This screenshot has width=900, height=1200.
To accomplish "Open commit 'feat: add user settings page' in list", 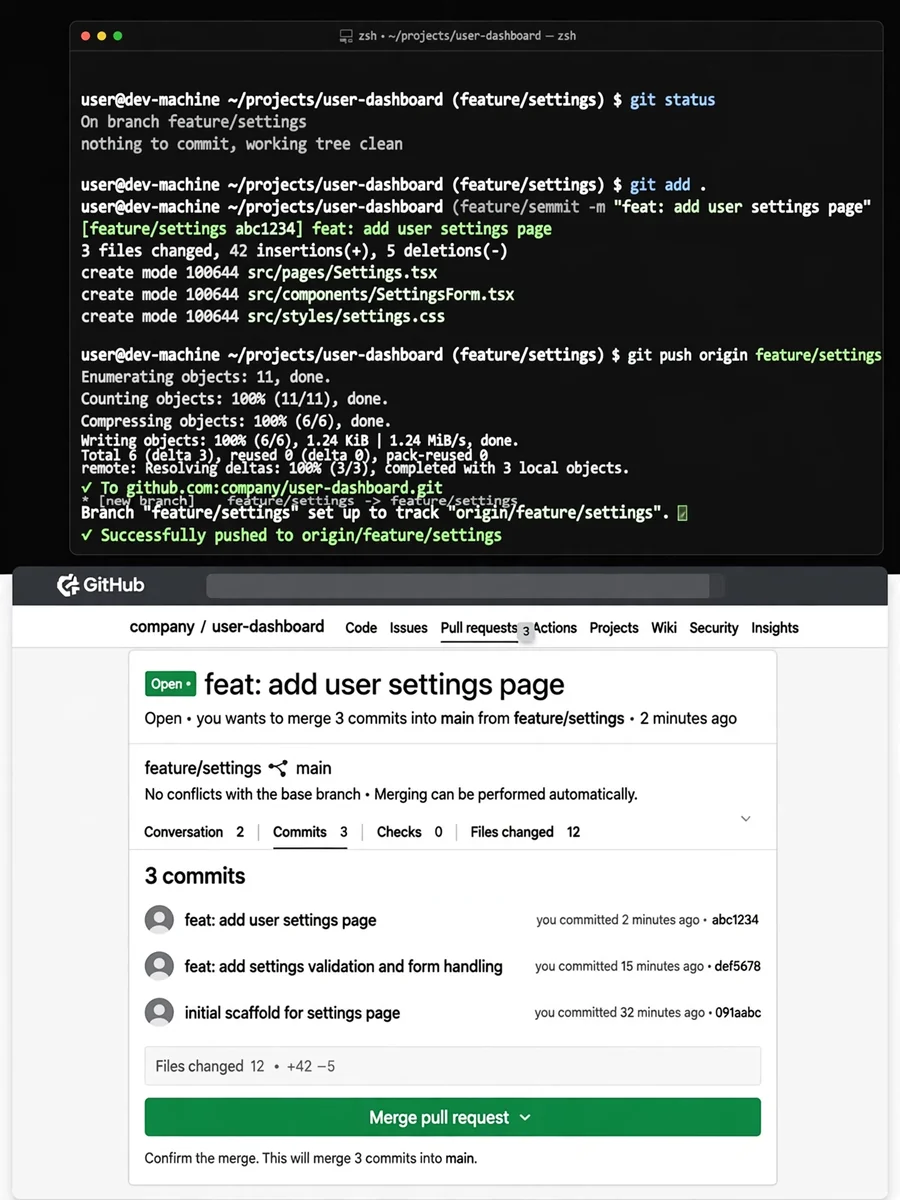I will click(281, 920).
